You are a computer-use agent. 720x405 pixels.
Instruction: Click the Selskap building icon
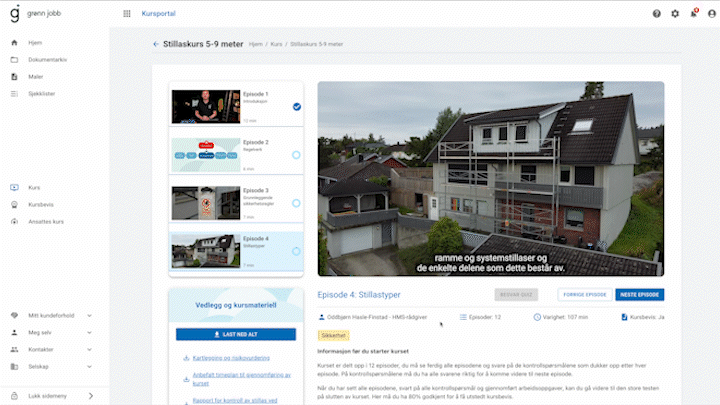click(x=14, y=366)
